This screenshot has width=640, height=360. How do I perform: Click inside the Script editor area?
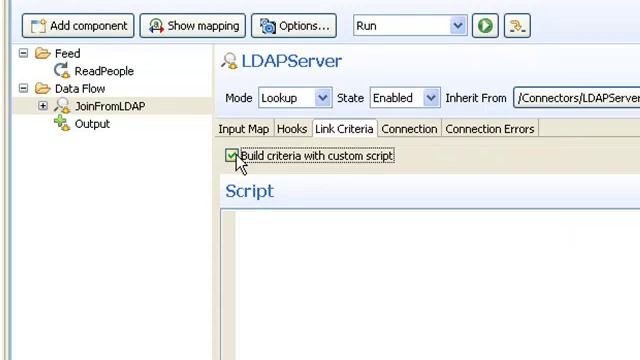438,285
